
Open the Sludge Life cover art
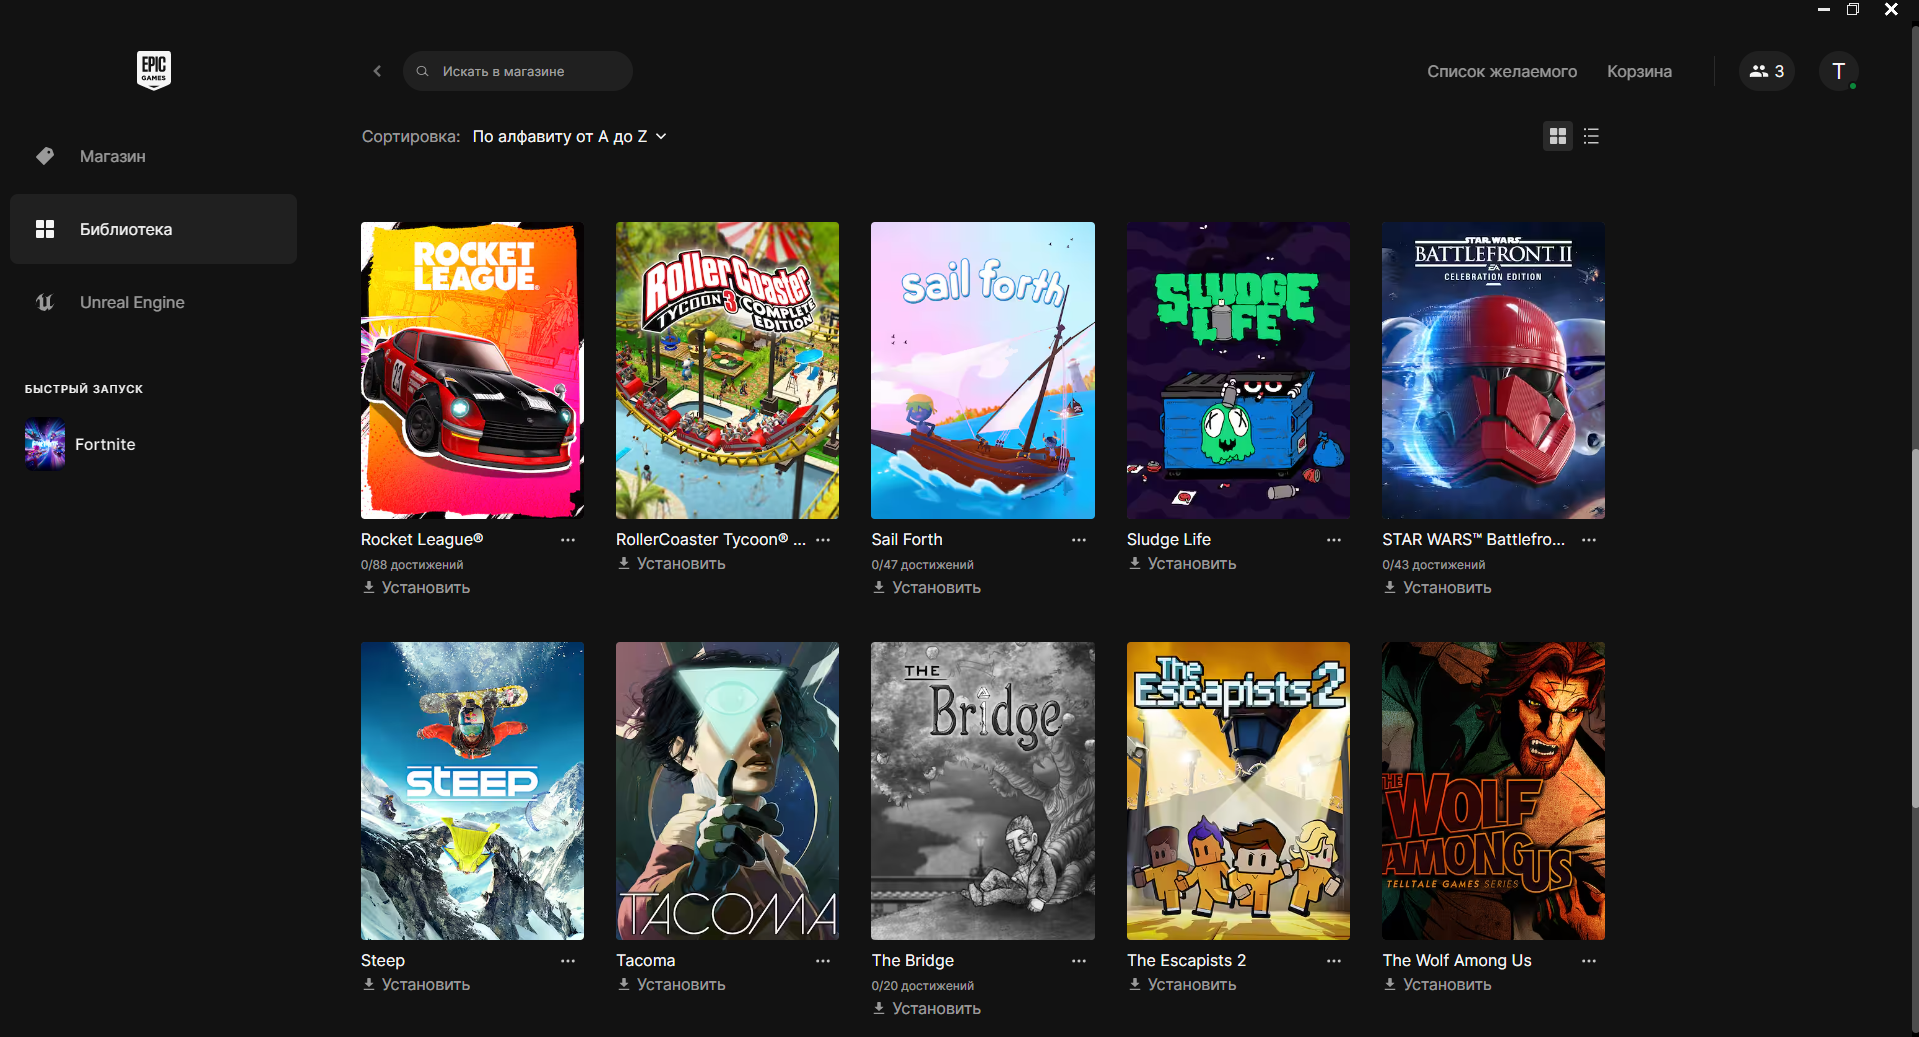coord(1238,370)
